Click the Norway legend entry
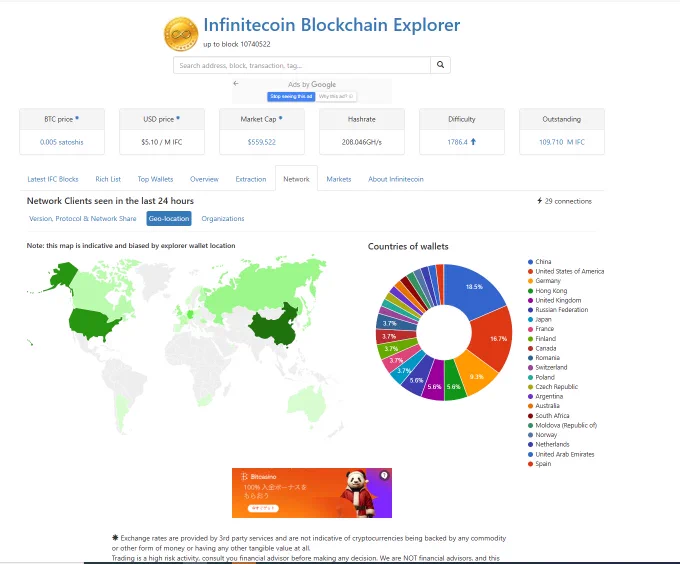The image size is (680, 564). (542, 435)
